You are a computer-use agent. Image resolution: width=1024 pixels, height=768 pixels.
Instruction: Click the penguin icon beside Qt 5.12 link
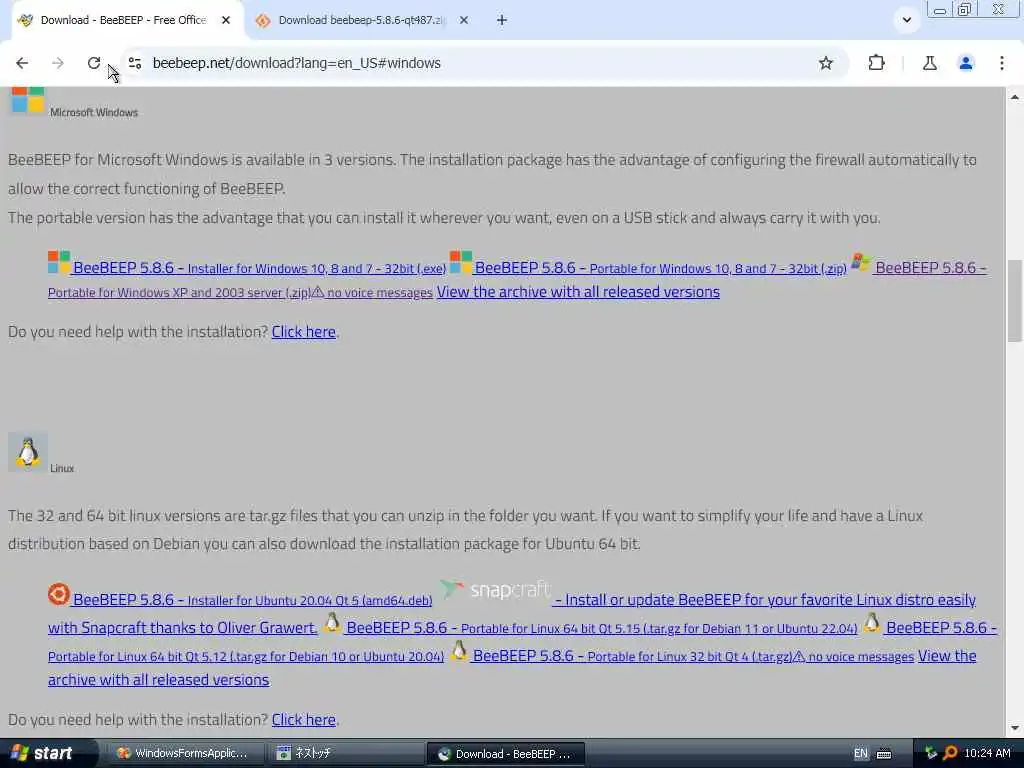tap(871, 622)
